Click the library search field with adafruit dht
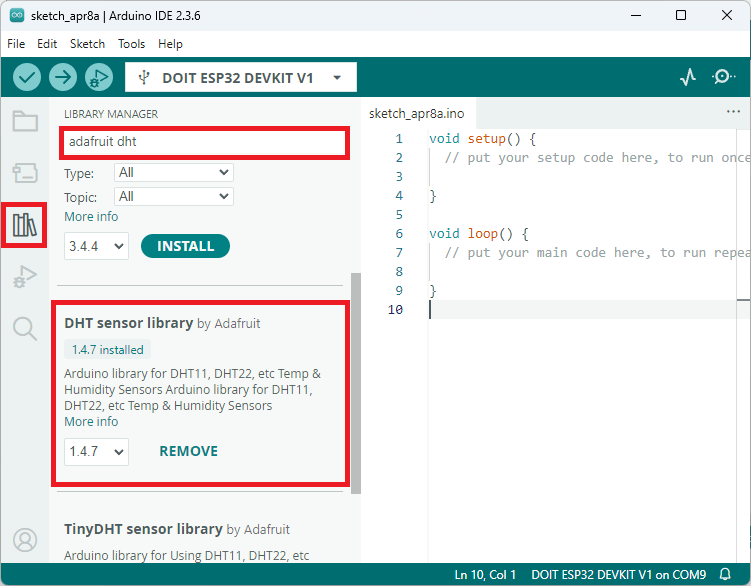Image resolution: width=751 pixels, height=586 pixels. point(205,142)
